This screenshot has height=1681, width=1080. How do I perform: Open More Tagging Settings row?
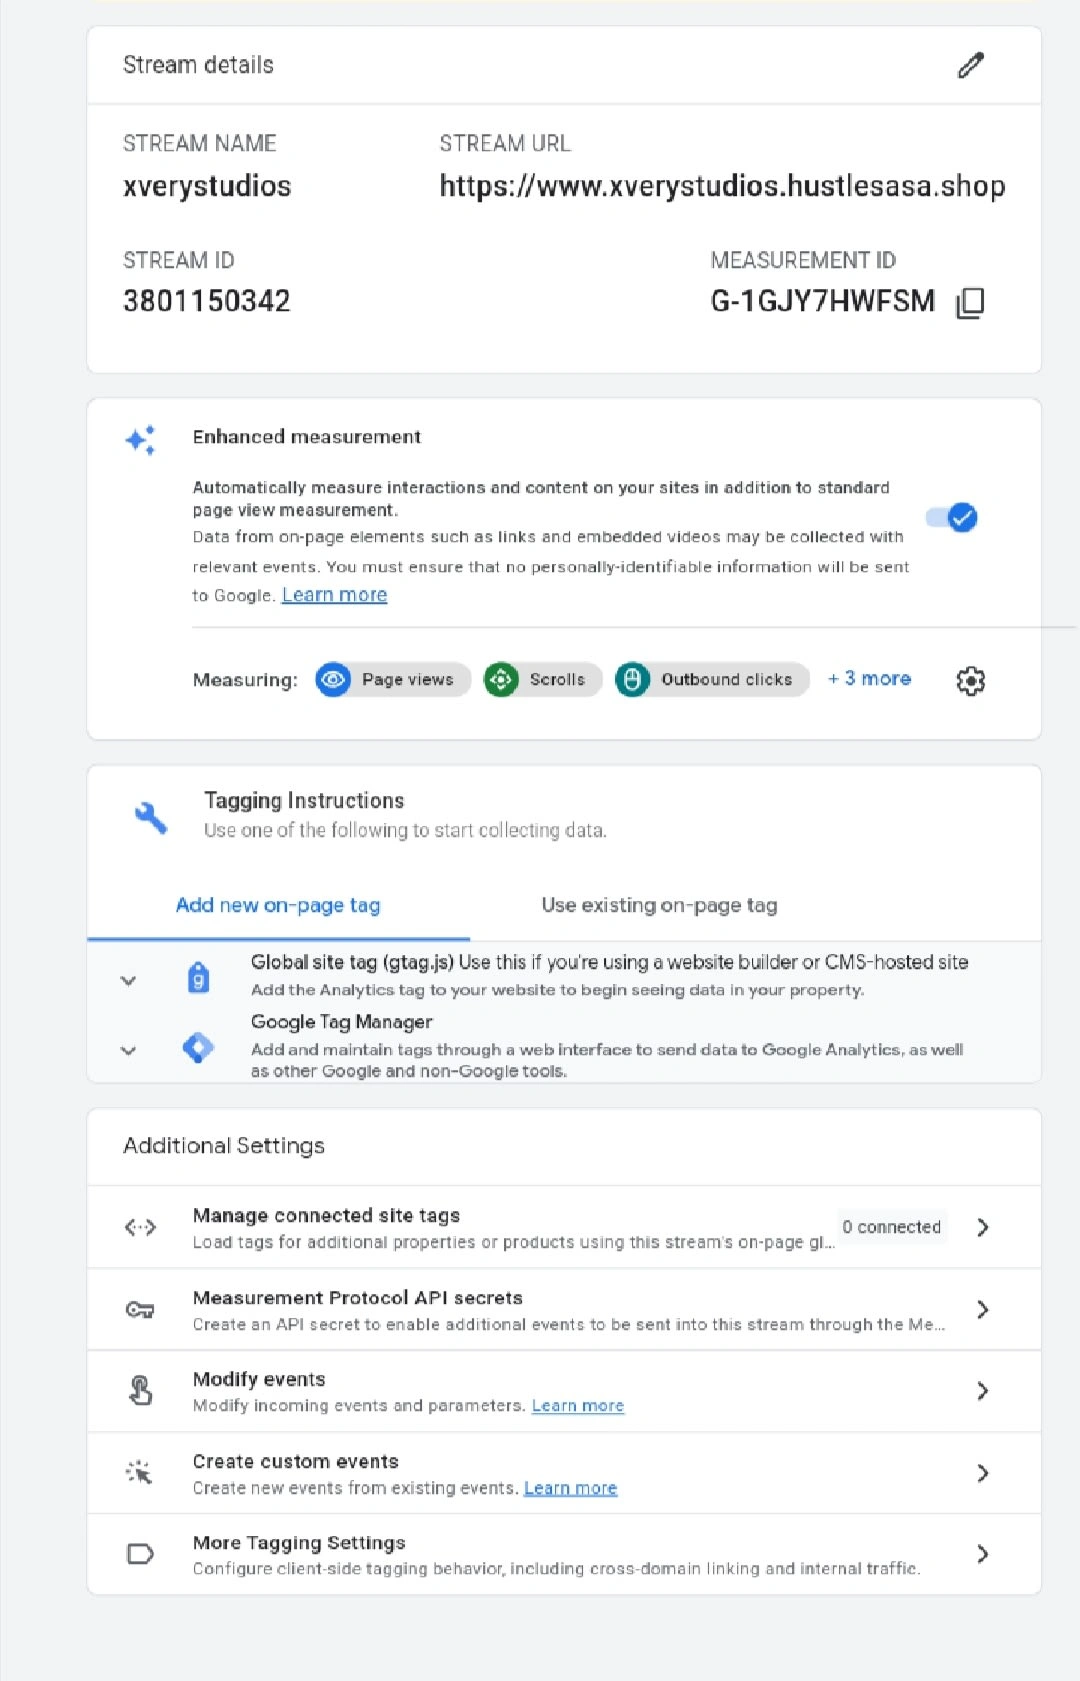pos(564,1554)
